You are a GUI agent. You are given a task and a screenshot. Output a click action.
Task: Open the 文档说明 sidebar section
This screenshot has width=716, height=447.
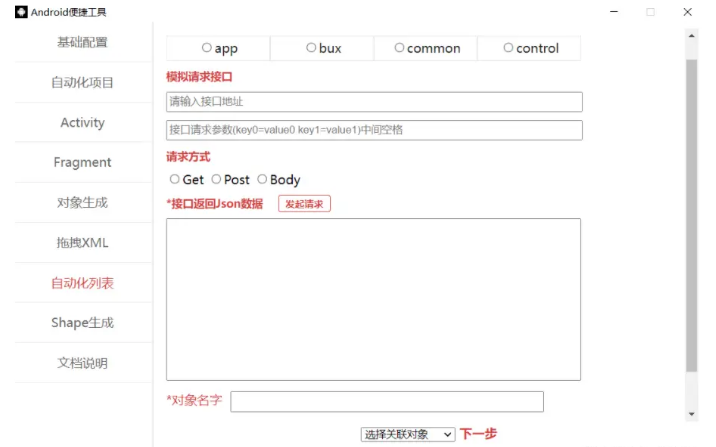(82, 363)
